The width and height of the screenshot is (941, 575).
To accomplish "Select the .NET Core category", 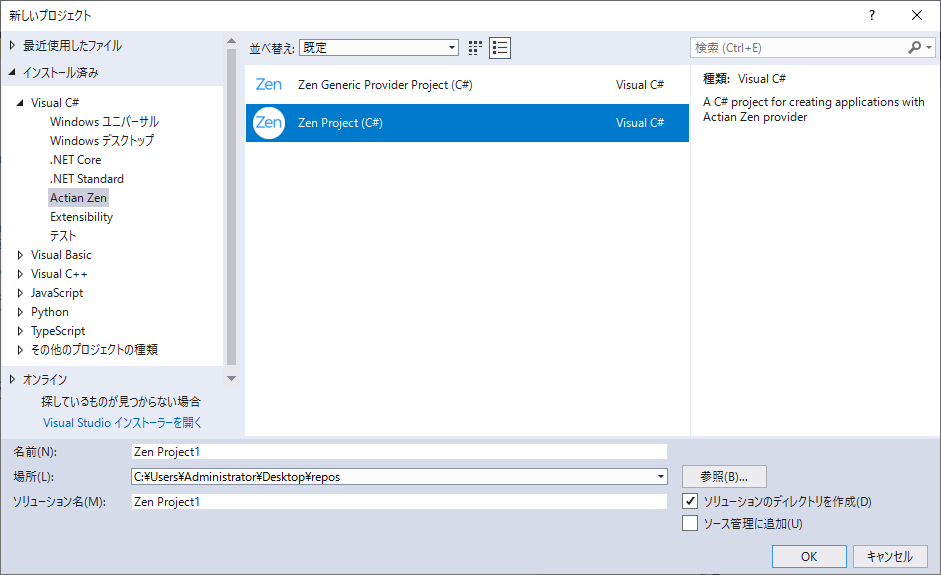I will 75,160.
